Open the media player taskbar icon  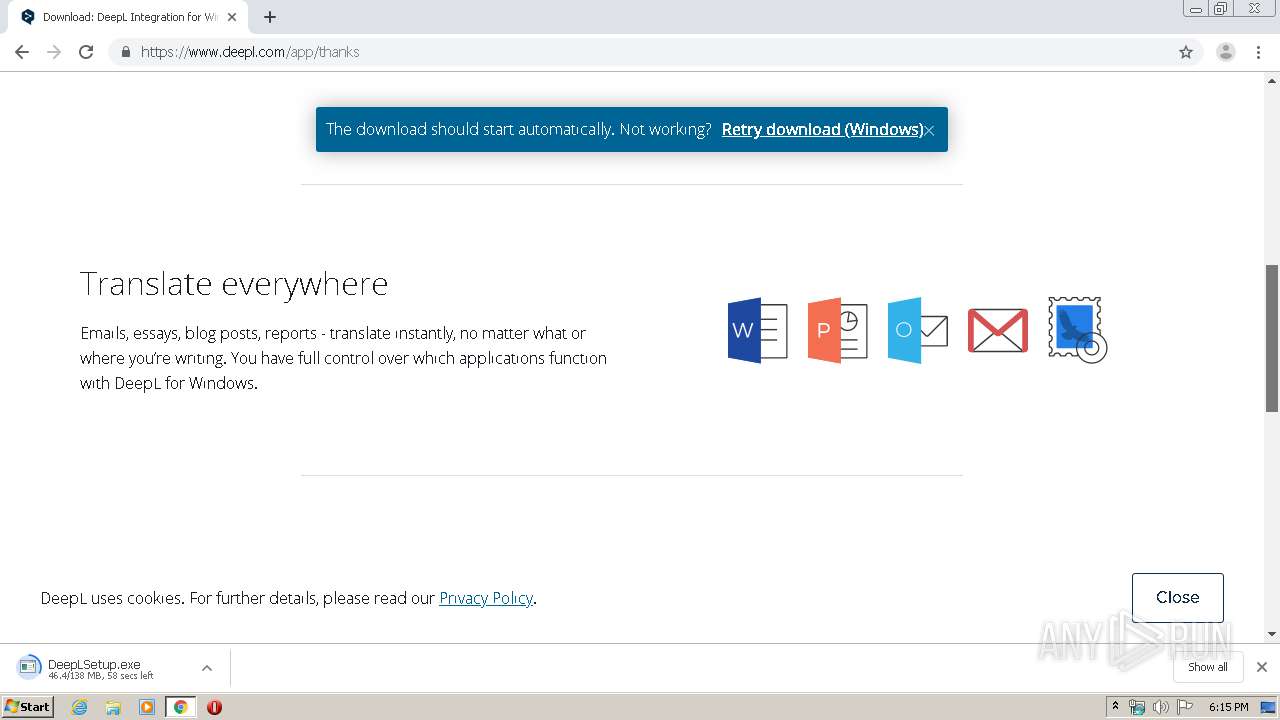(147, 707)
